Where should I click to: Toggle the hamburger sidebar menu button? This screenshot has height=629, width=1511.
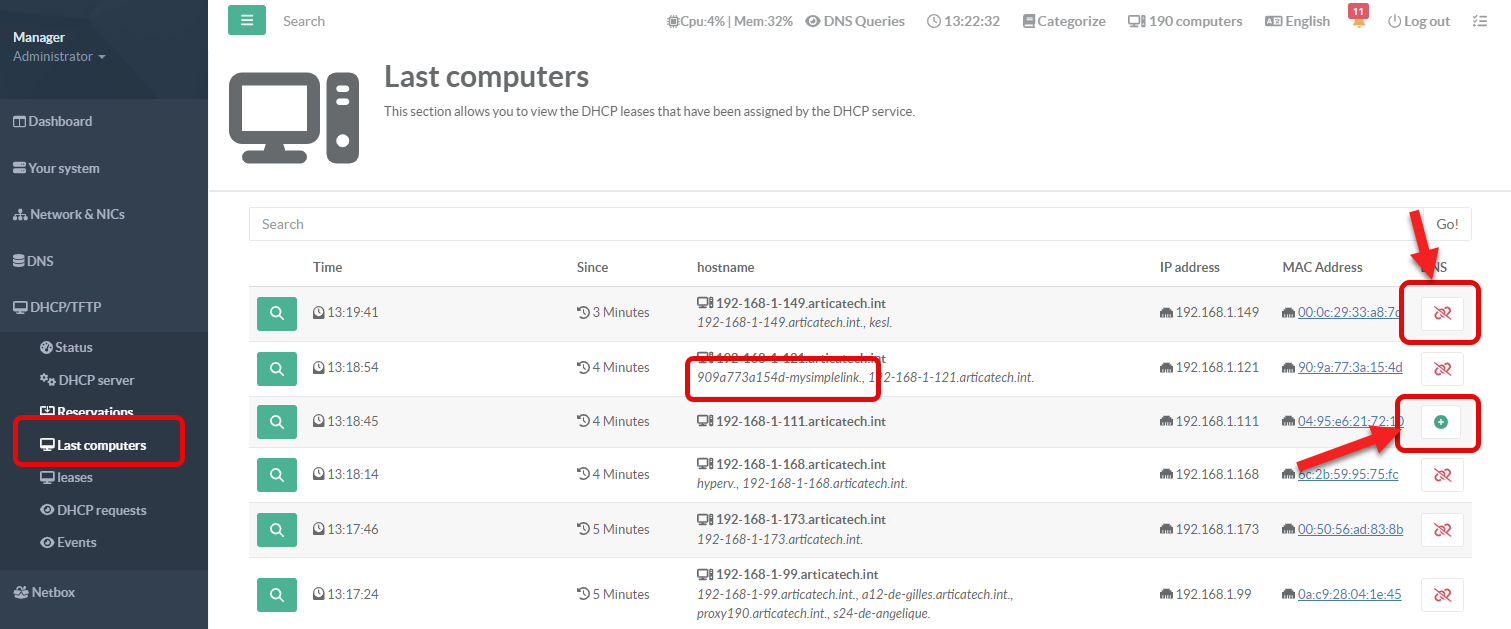point(247,20)
